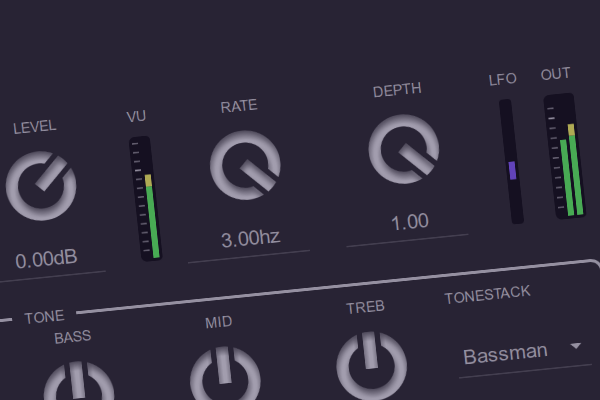Click the Bassman tonestack selection
Screen dimensions: 600x400
(506, 353)
